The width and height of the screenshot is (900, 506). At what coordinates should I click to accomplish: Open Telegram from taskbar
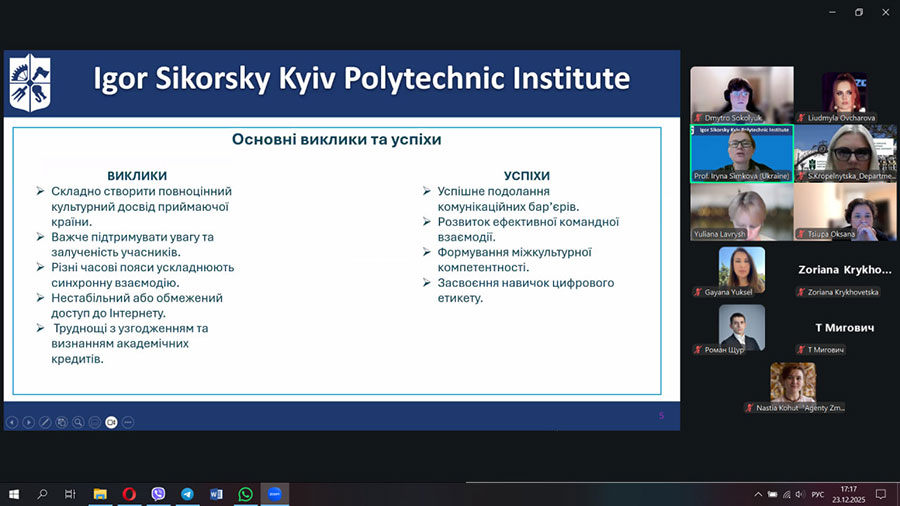[187, 494]
